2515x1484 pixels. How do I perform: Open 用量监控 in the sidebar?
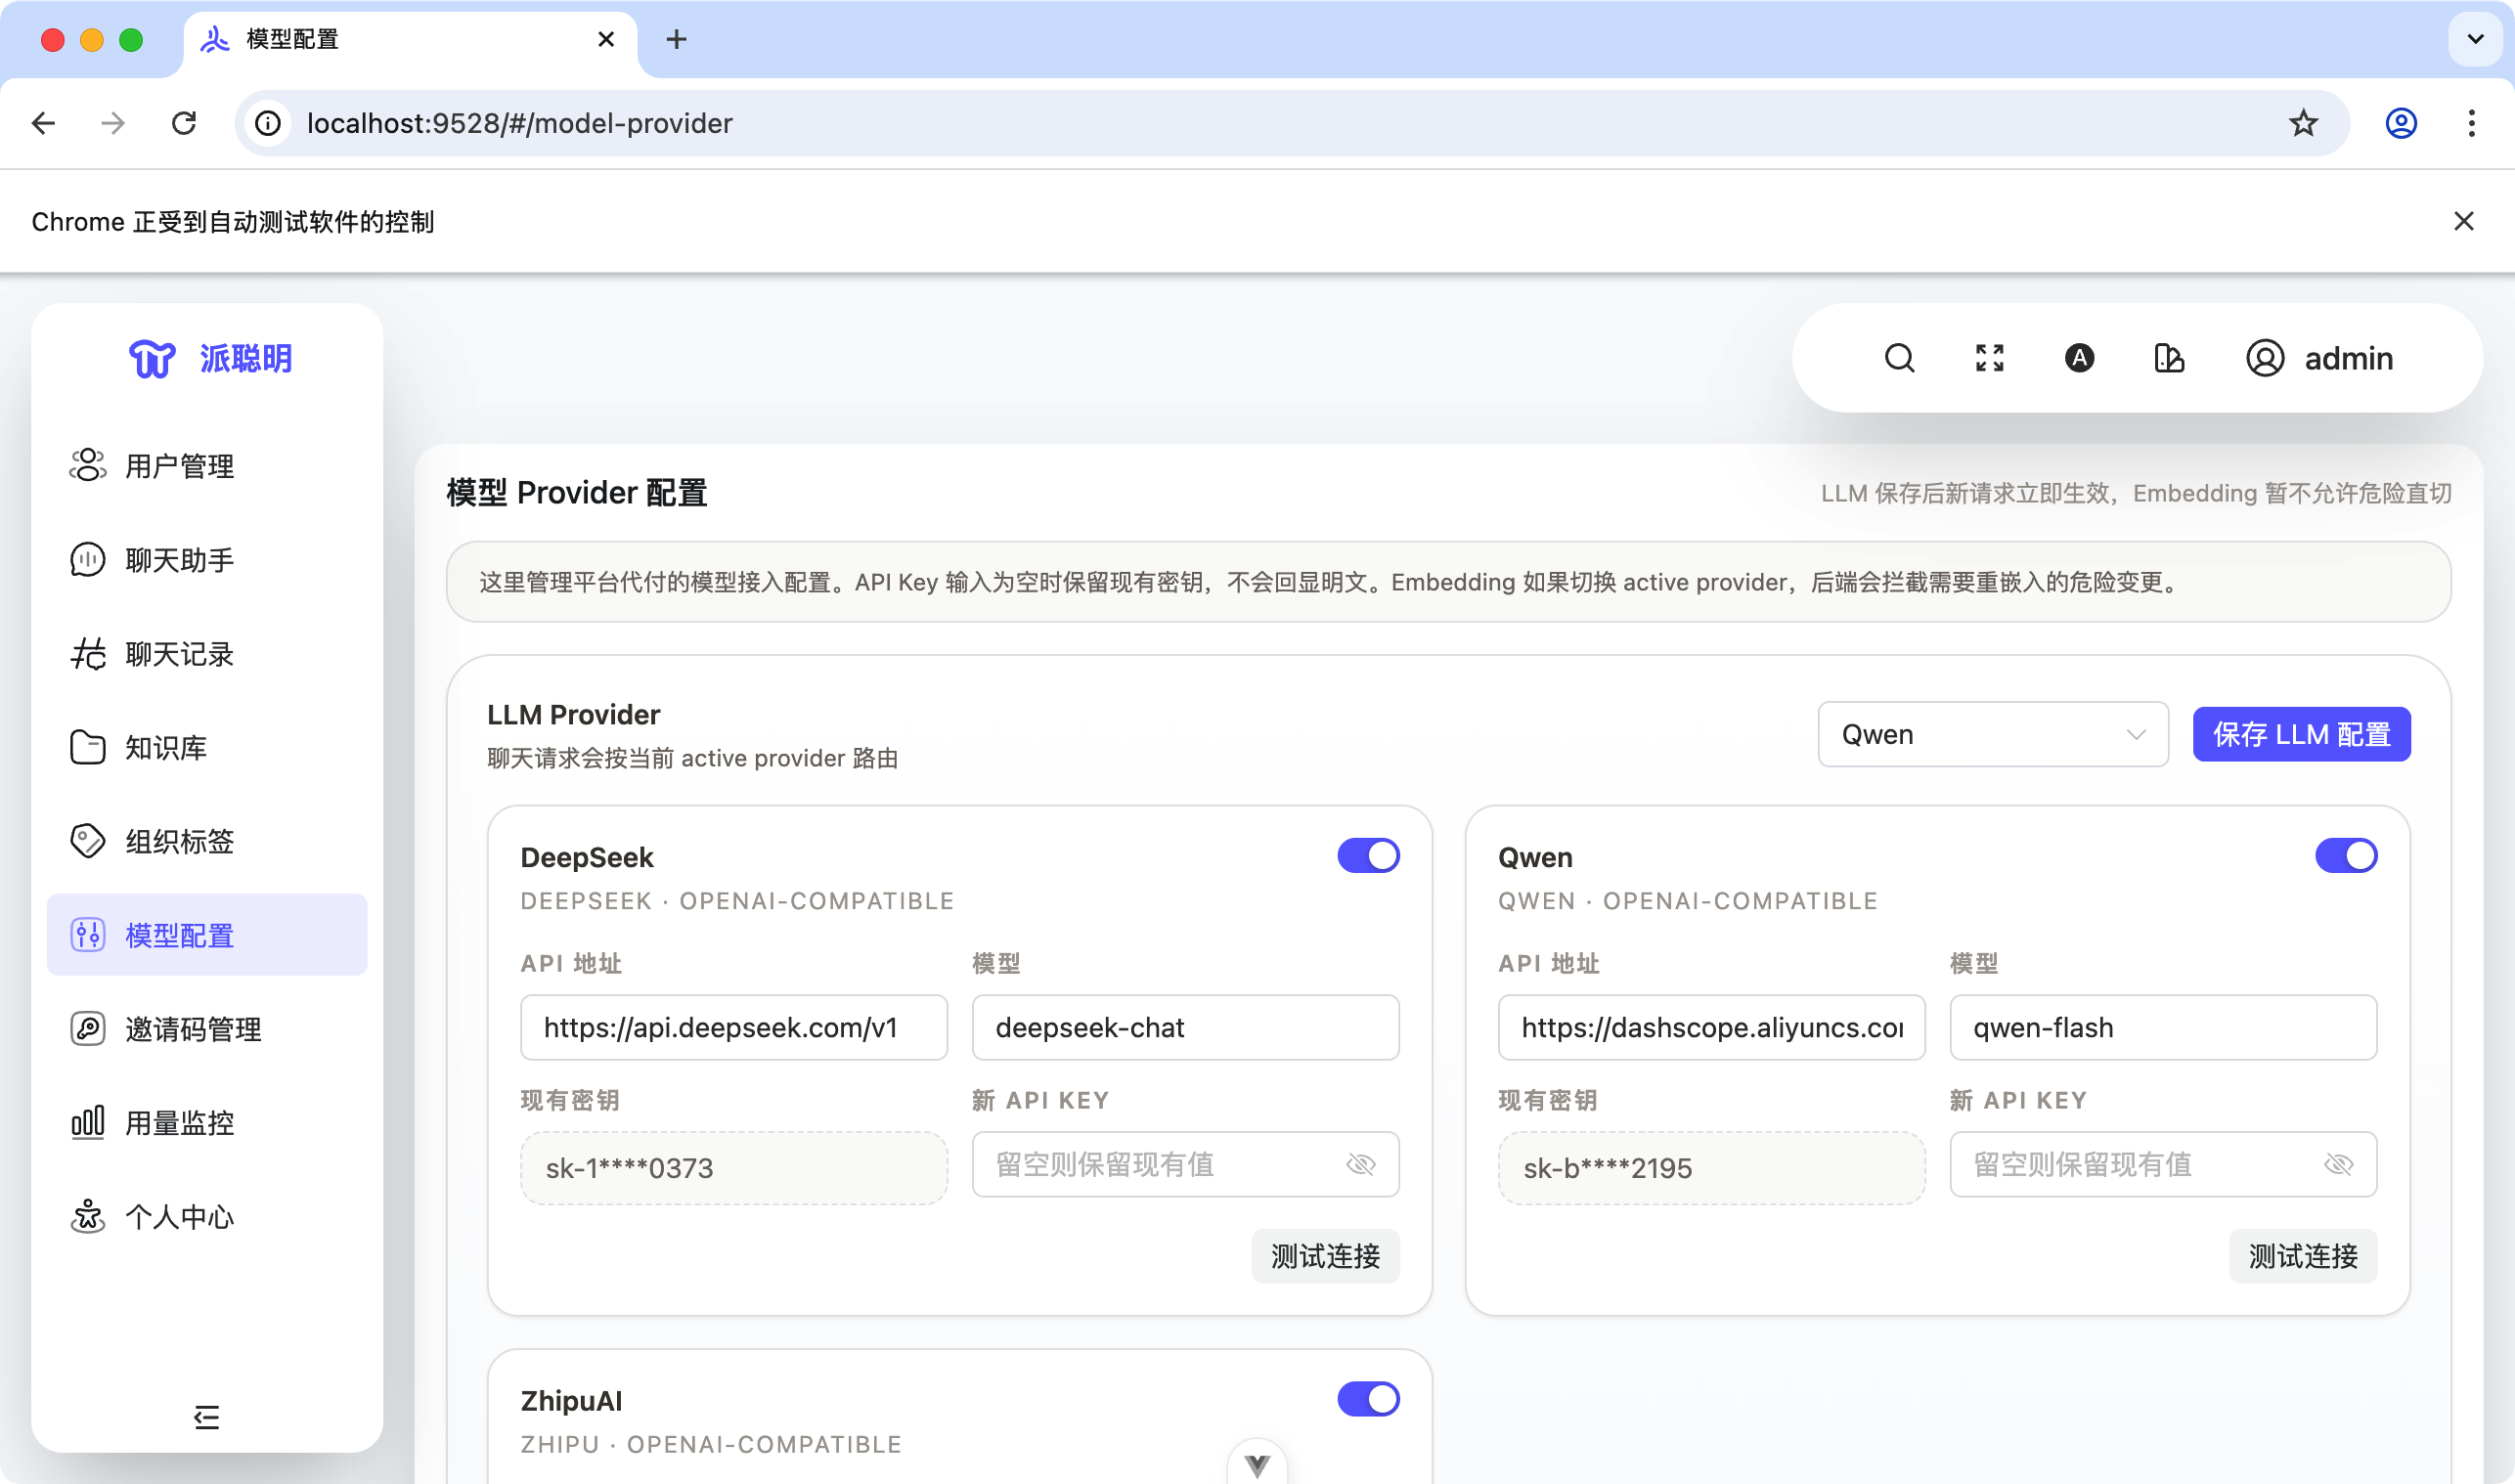point(180,1122)
